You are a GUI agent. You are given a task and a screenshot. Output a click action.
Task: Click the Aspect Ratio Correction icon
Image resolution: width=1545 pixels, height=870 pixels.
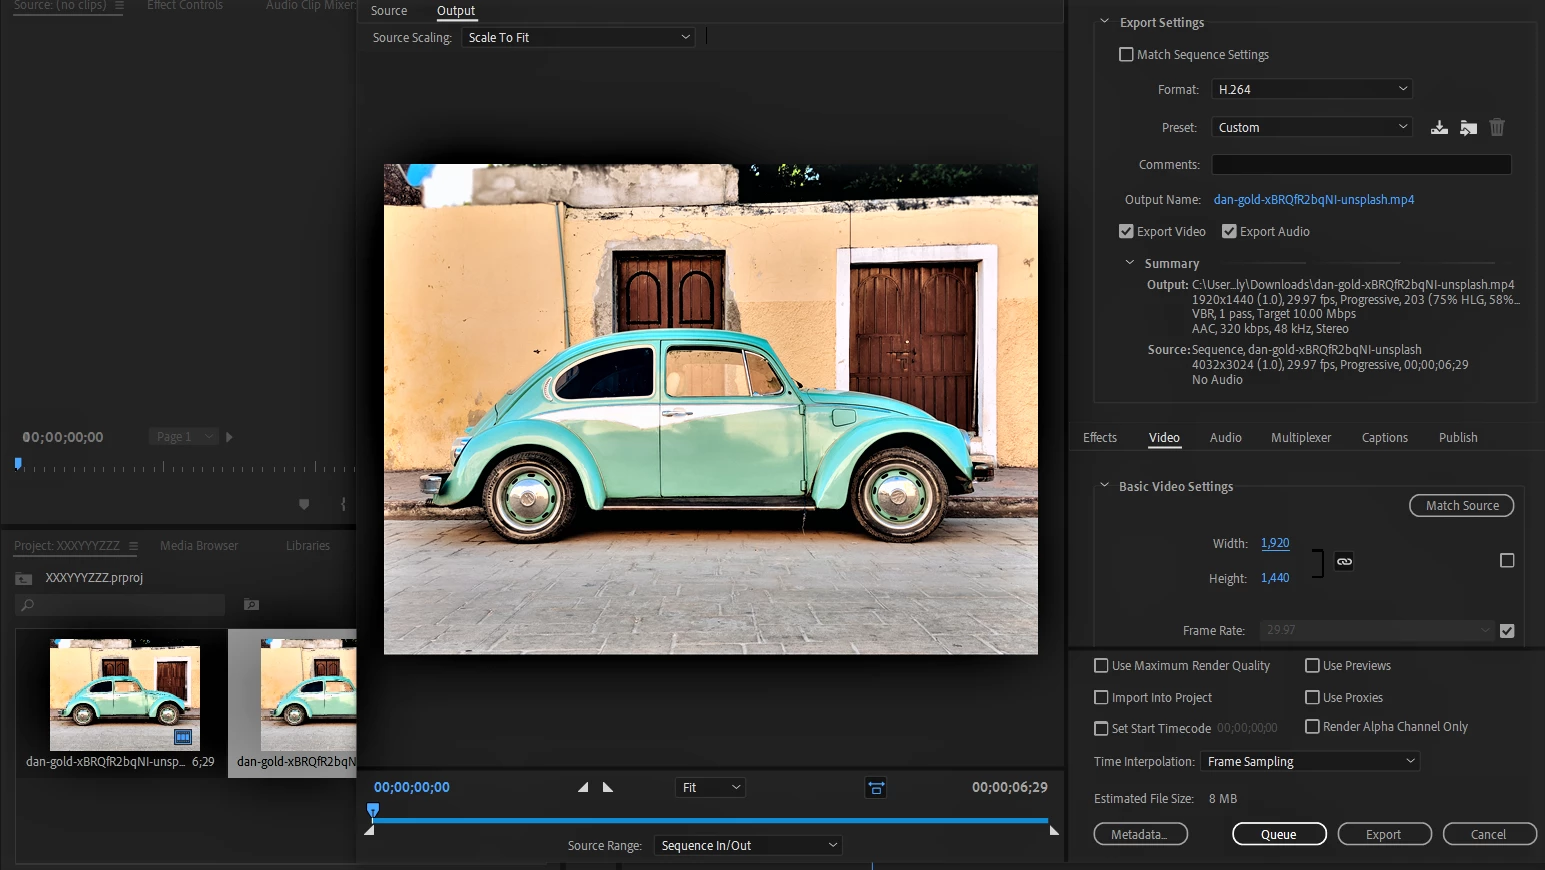875,788
